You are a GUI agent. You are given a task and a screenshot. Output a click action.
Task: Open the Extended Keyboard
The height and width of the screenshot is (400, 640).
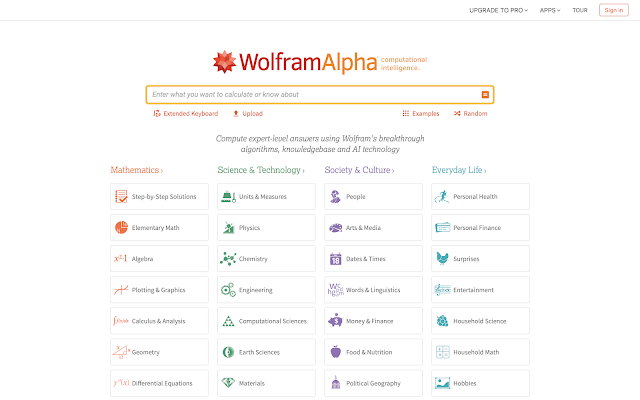186,113
